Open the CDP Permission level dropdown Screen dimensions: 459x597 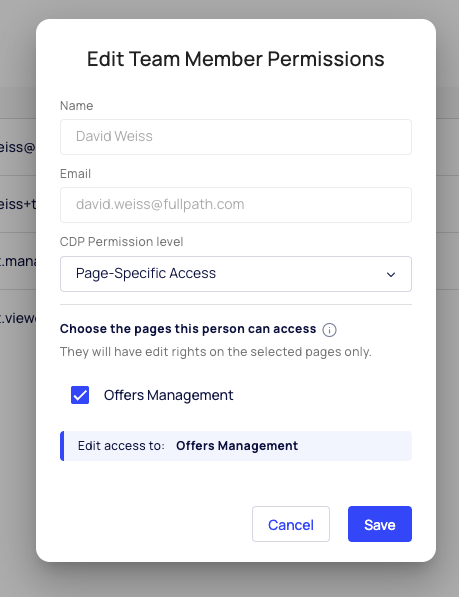coord(236,274)
